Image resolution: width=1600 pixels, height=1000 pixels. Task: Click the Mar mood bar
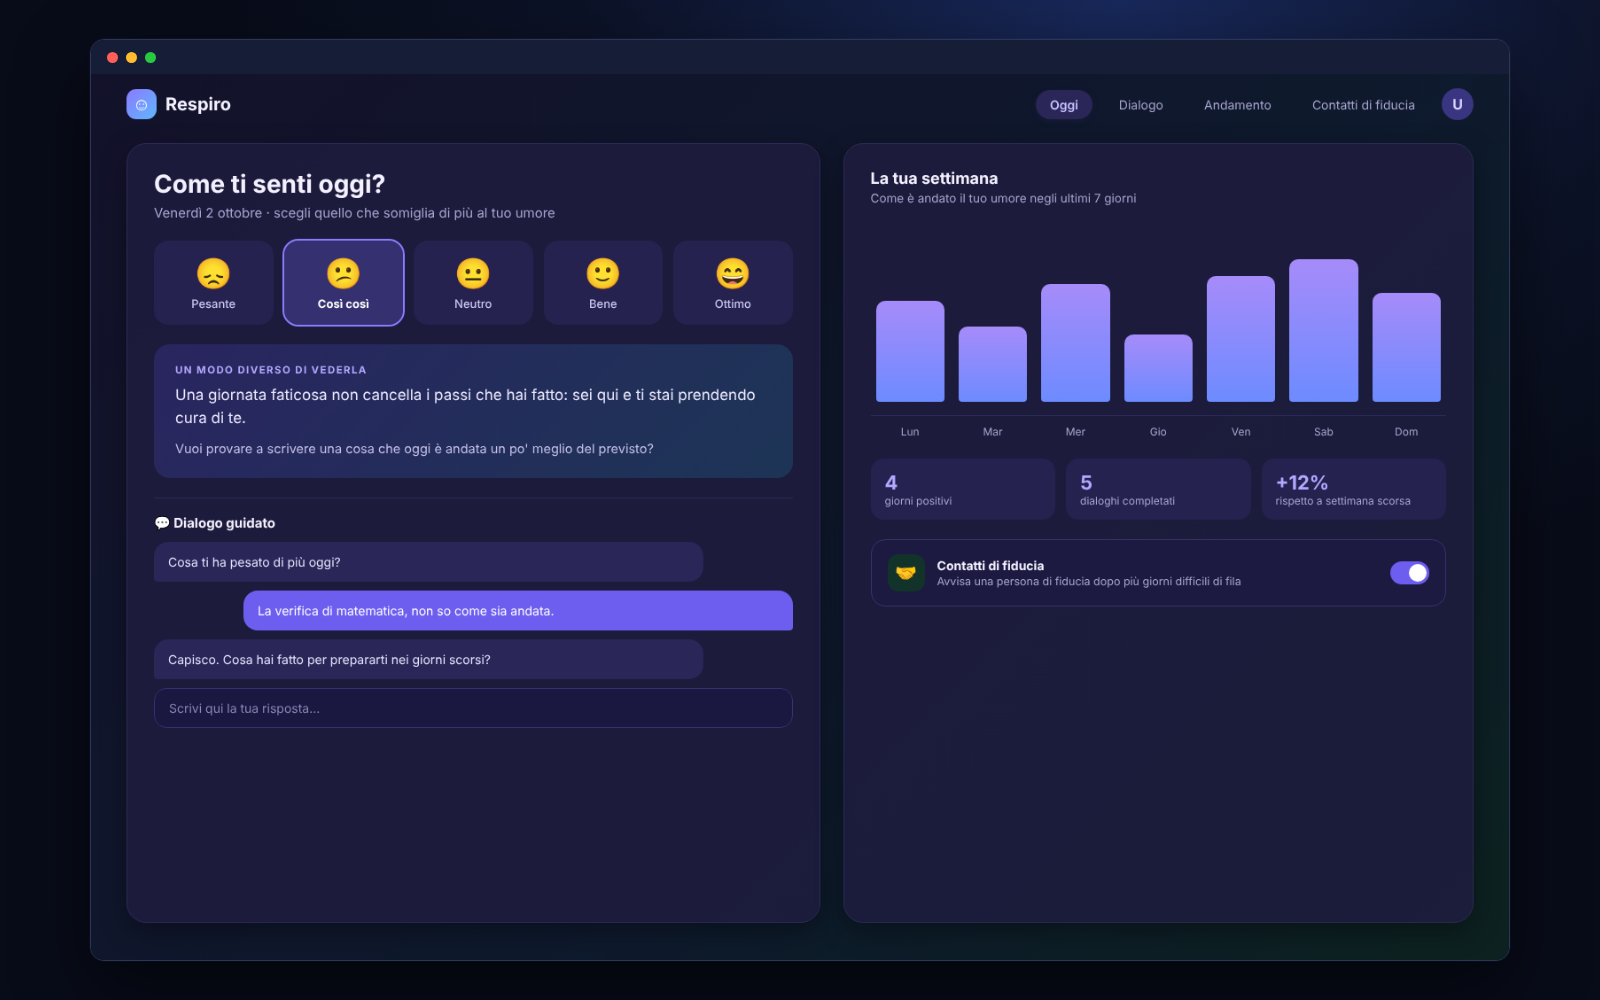coord(993,364)
